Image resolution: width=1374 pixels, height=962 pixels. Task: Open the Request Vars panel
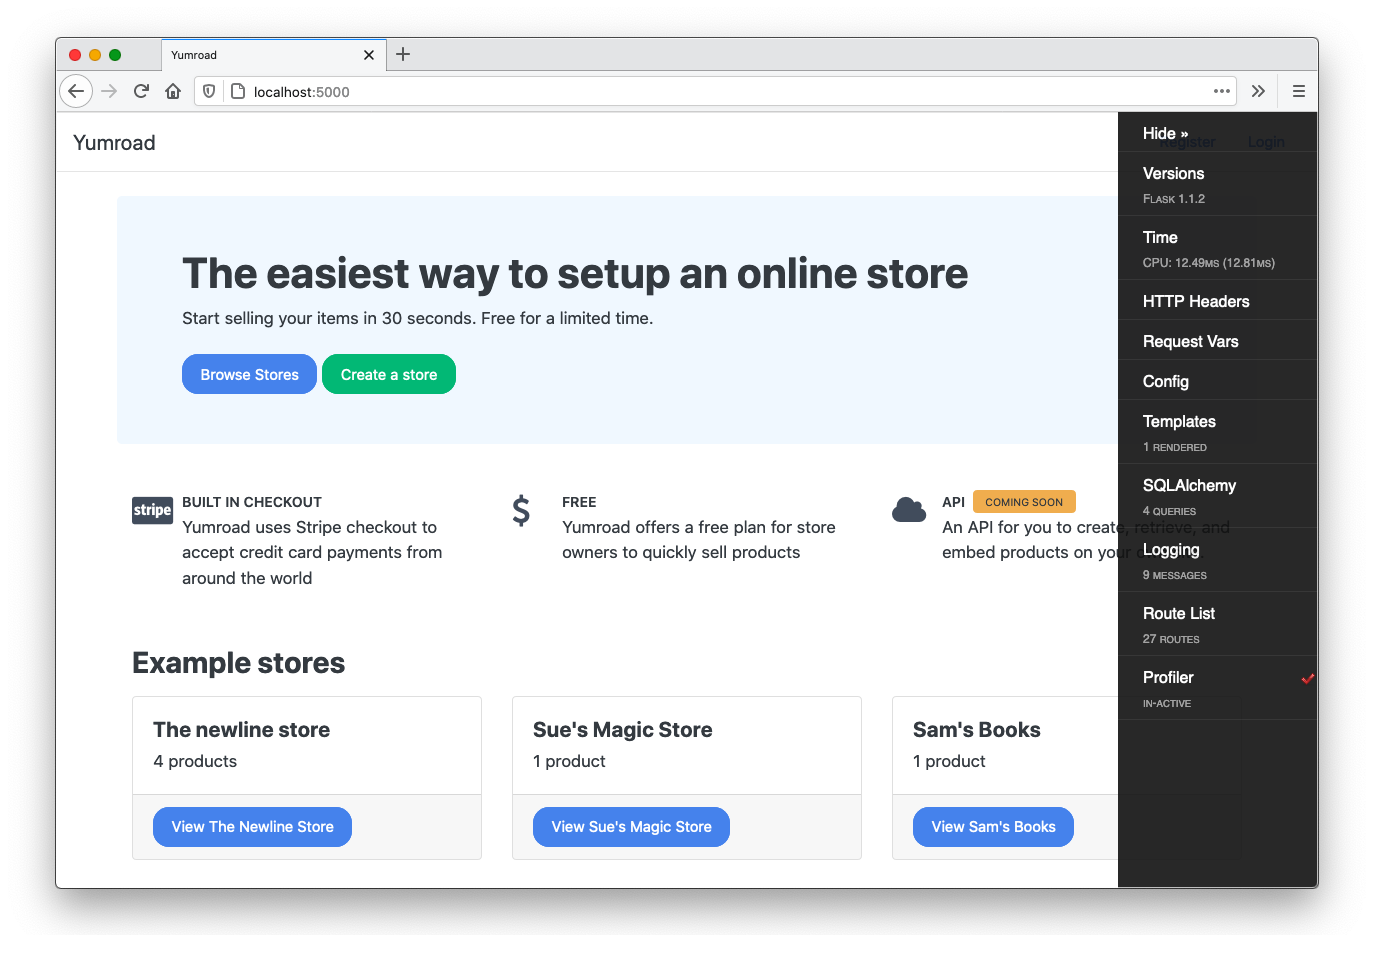coord(1217,340)
